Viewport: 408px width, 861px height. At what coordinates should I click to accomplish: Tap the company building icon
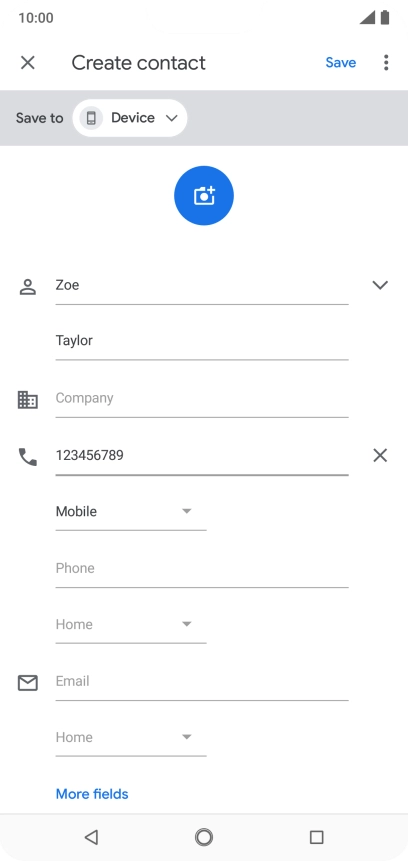click(27, 399)
